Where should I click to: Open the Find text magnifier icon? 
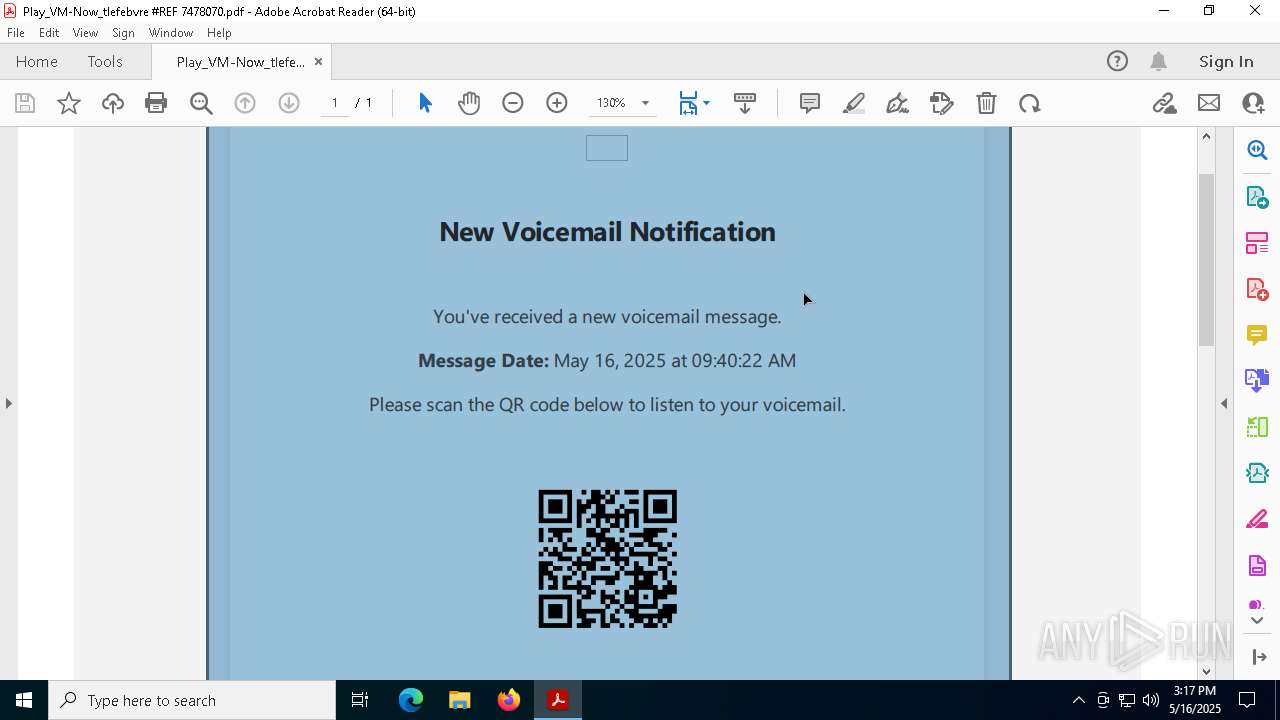click(x=201, y=103)
